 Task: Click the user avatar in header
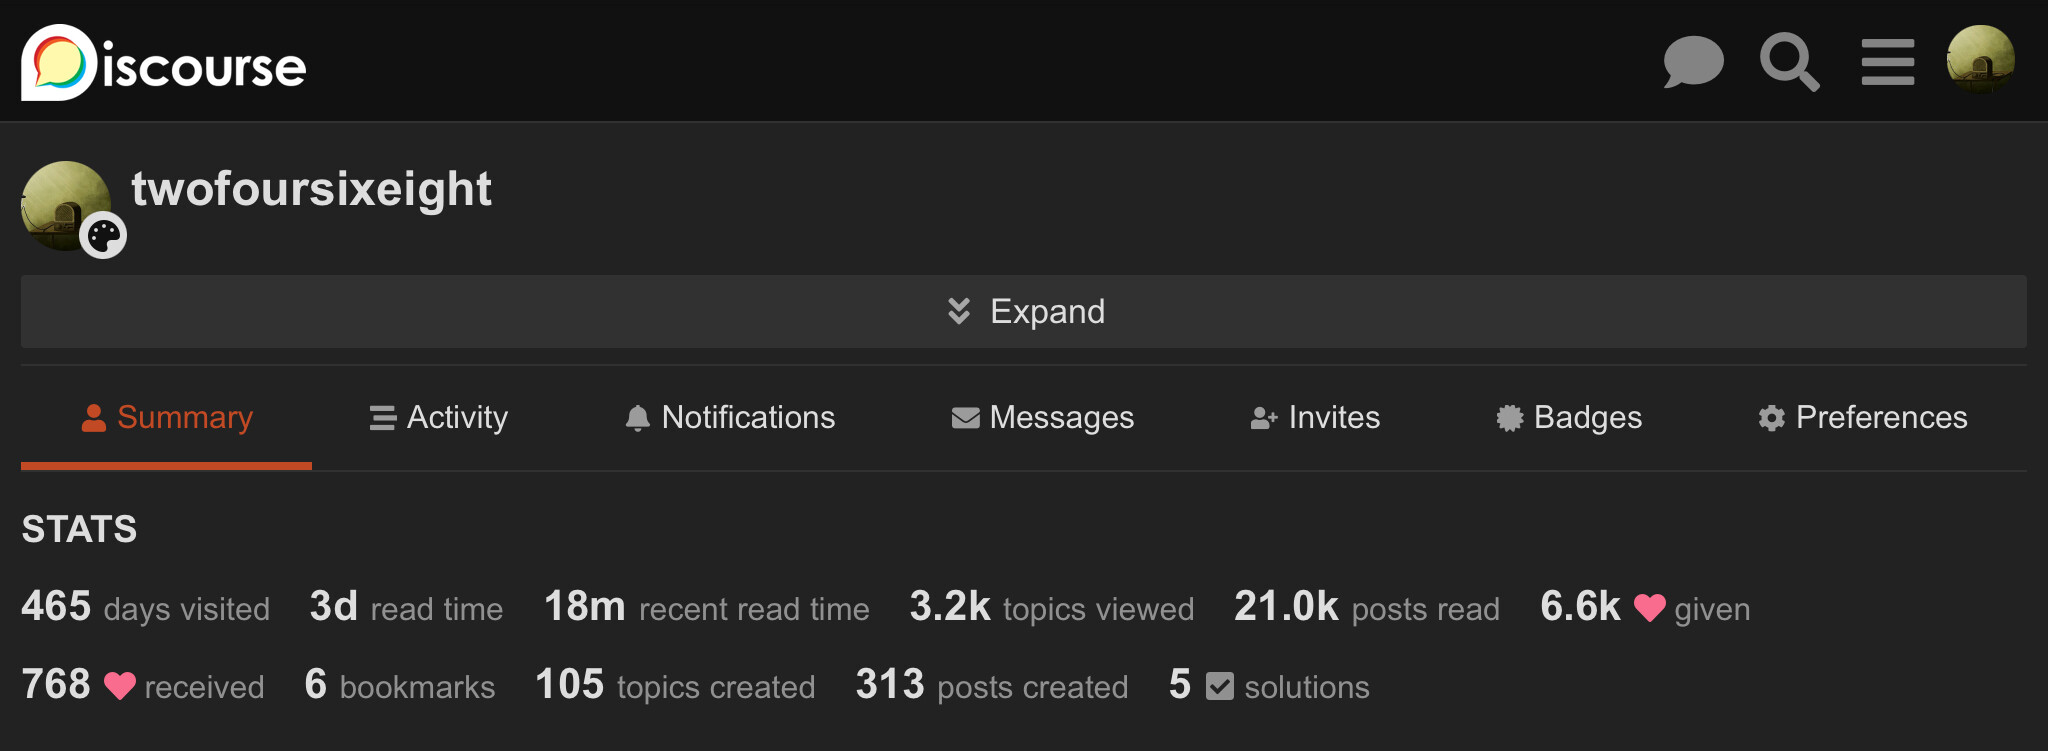(x=1980, y=60)
